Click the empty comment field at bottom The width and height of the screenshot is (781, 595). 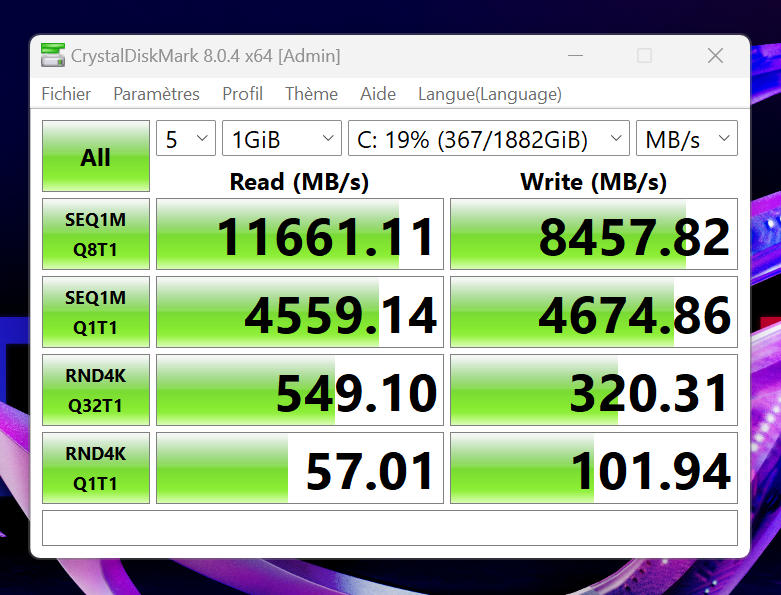coord(390,528)
